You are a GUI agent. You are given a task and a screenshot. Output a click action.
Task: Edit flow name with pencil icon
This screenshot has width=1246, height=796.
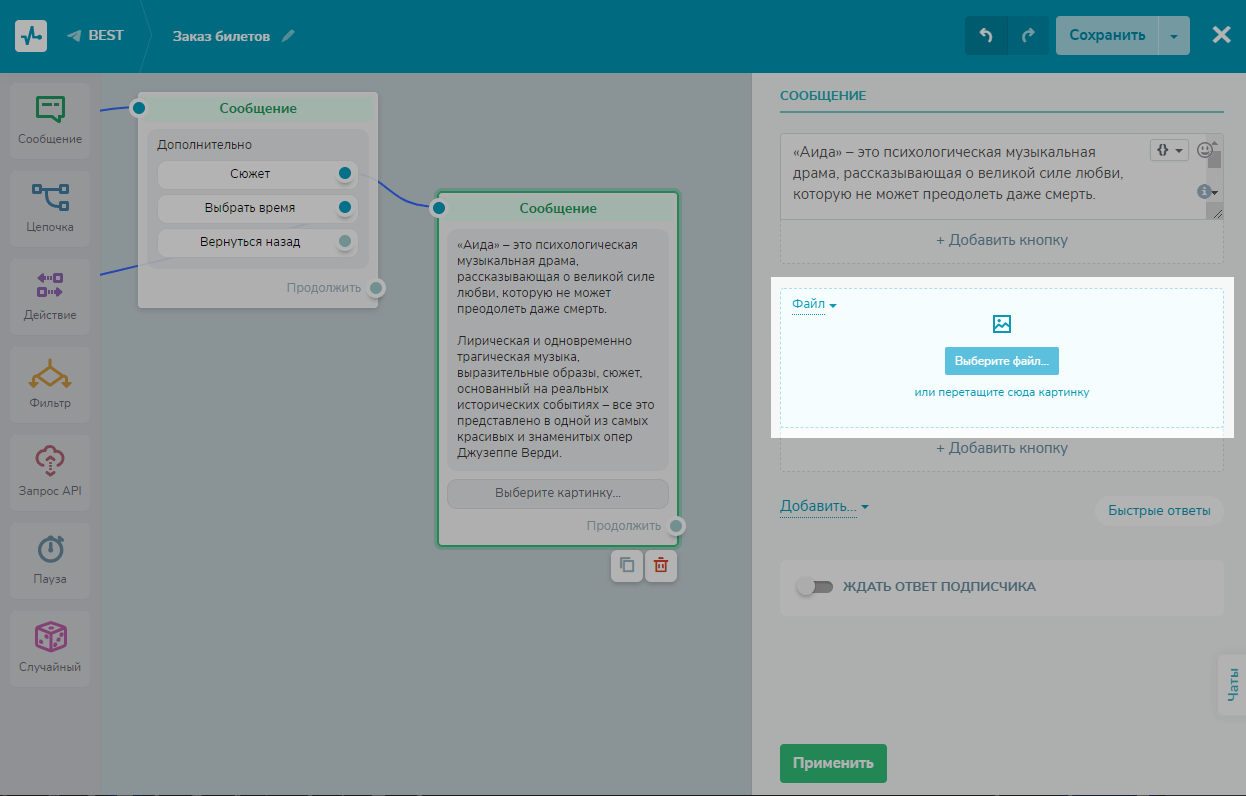(288, 36)
